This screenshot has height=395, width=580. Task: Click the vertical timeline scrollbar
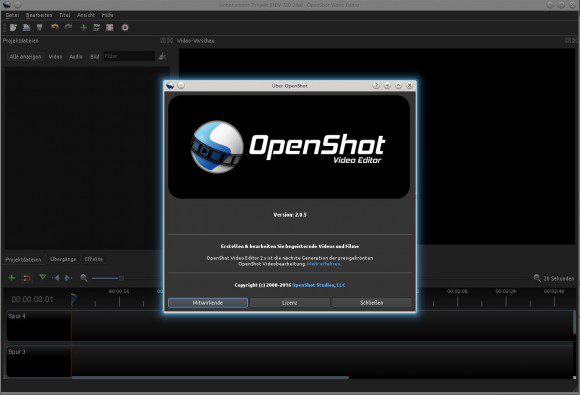574,321
